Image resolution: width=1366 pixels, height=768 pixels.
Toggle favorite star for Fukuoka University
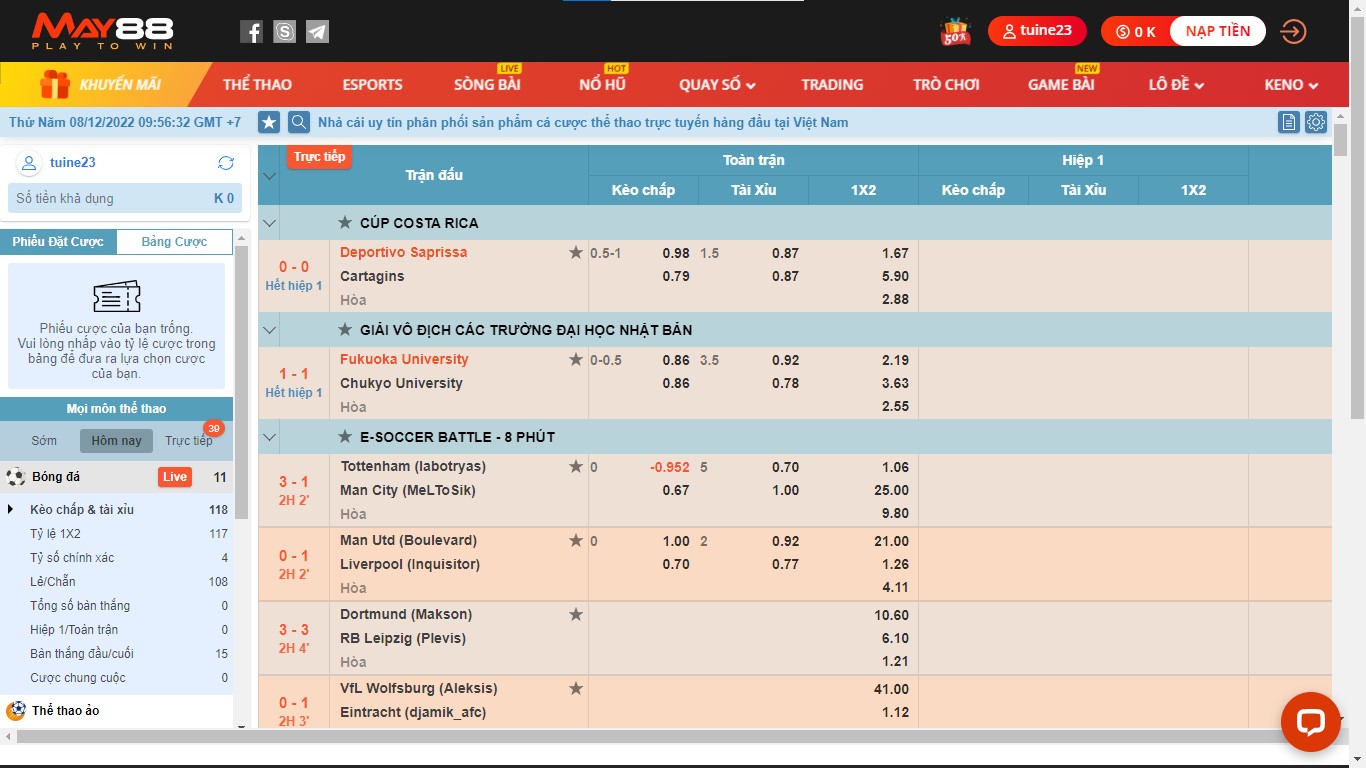click(576, 360)
